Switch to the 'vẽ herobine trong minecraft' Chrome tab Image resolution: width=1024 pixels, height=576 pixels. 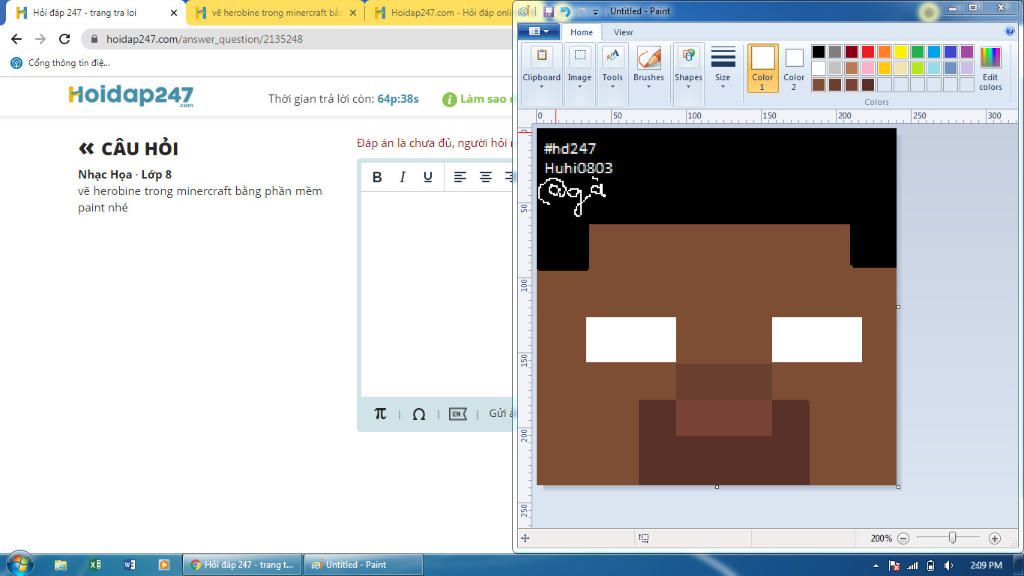click(x=276, y=12)
